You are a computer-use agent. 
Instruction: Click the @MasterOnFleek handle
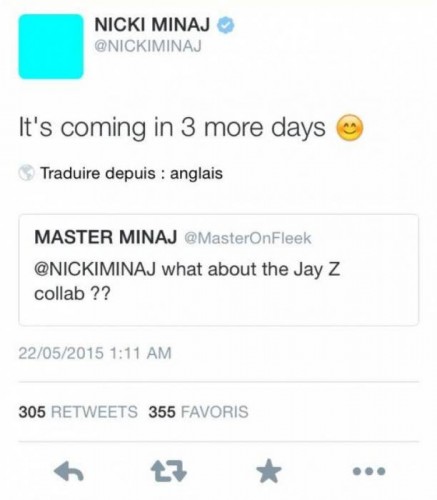248,238
